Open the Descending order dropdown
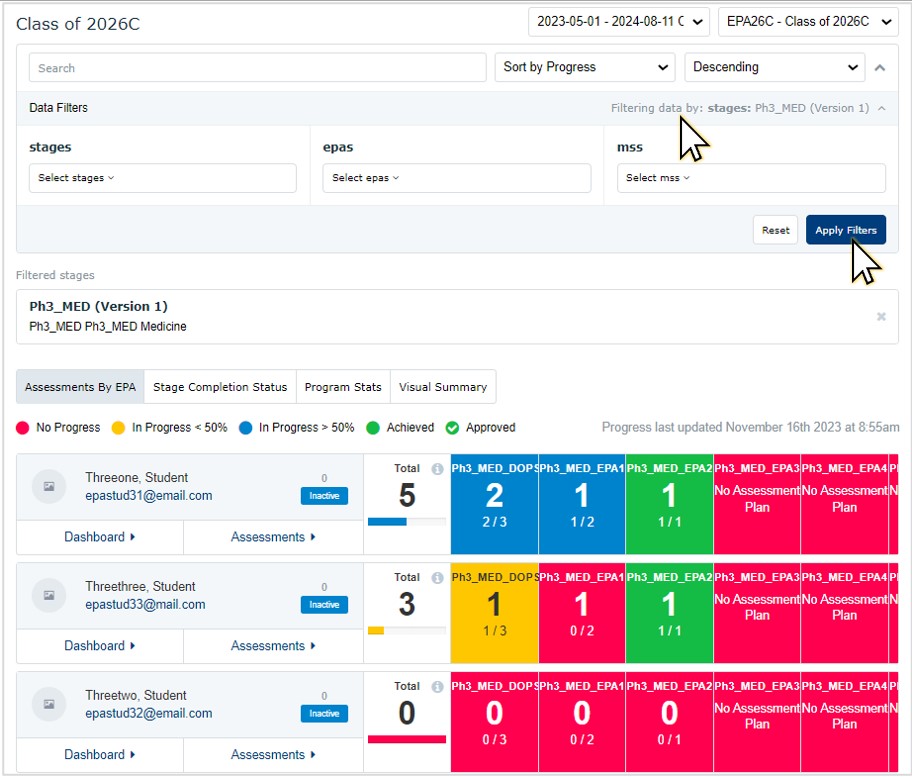 pyautogui.click(x=775, y=67)
